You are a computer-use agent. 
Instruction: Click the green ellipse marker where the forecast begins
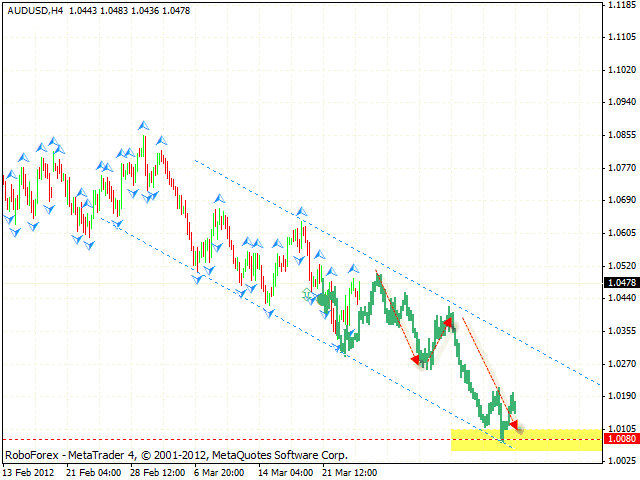point(323,300)
